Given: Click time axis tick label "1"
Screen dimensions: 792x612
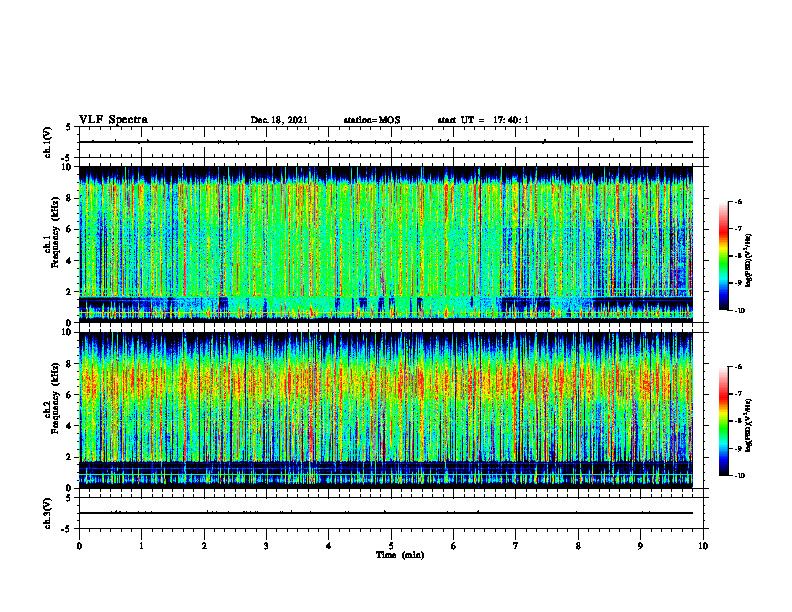Looking at the screenshot, I should point(141,546).
